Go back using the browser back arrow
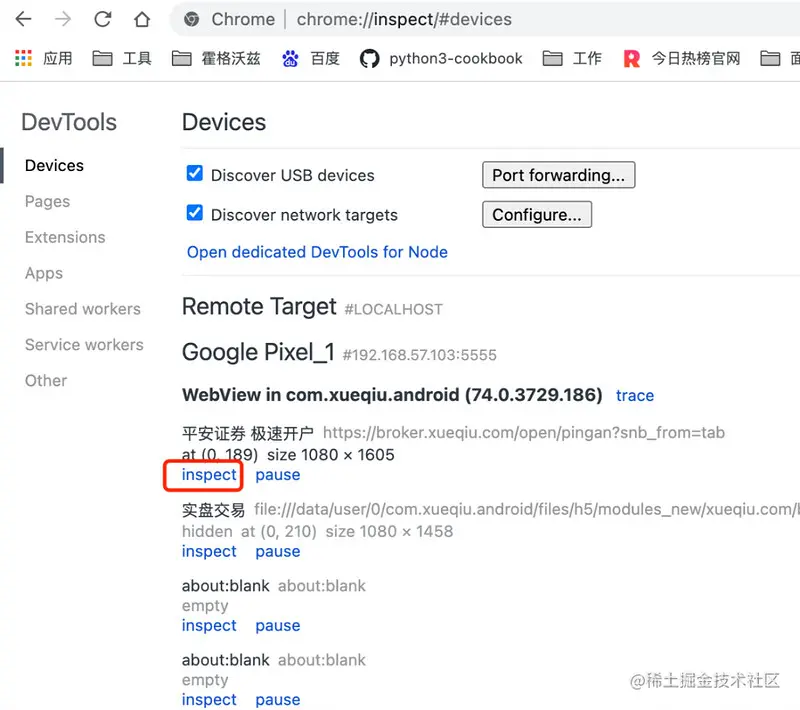This screenshot has width=800, height=710. coord(23,19)
